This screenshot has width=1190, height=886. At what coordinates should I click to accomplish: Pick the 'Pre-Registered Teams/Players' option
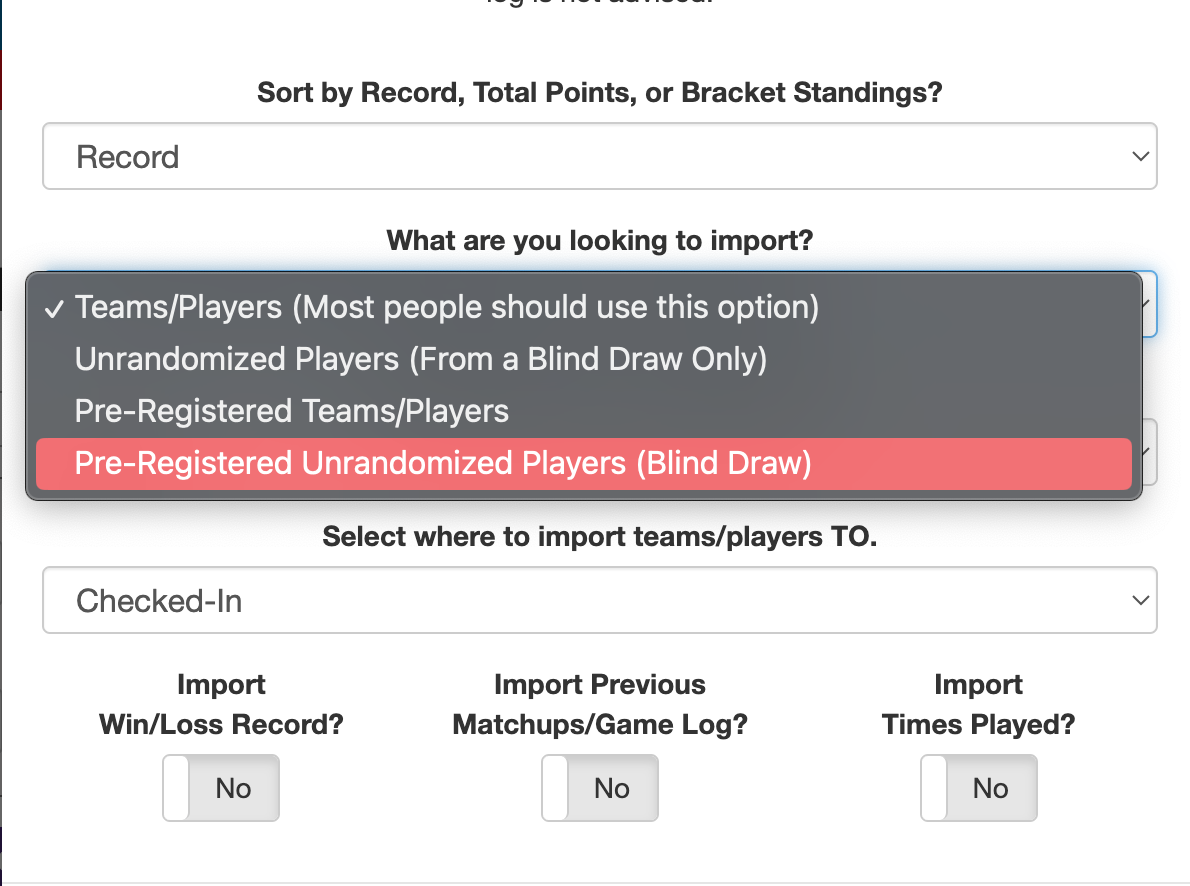tap(292, 411)
